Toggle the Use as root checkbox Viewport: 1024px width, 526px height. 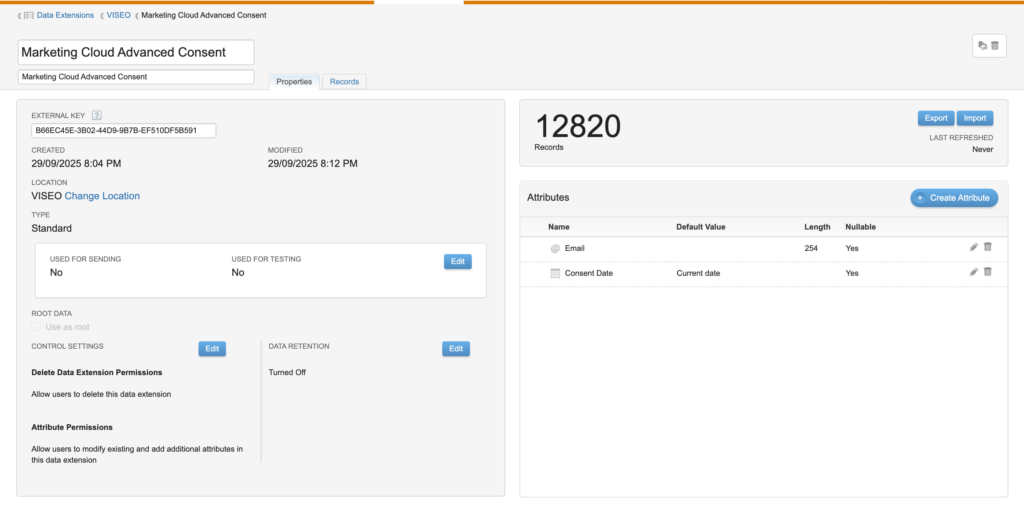point(37,327)
